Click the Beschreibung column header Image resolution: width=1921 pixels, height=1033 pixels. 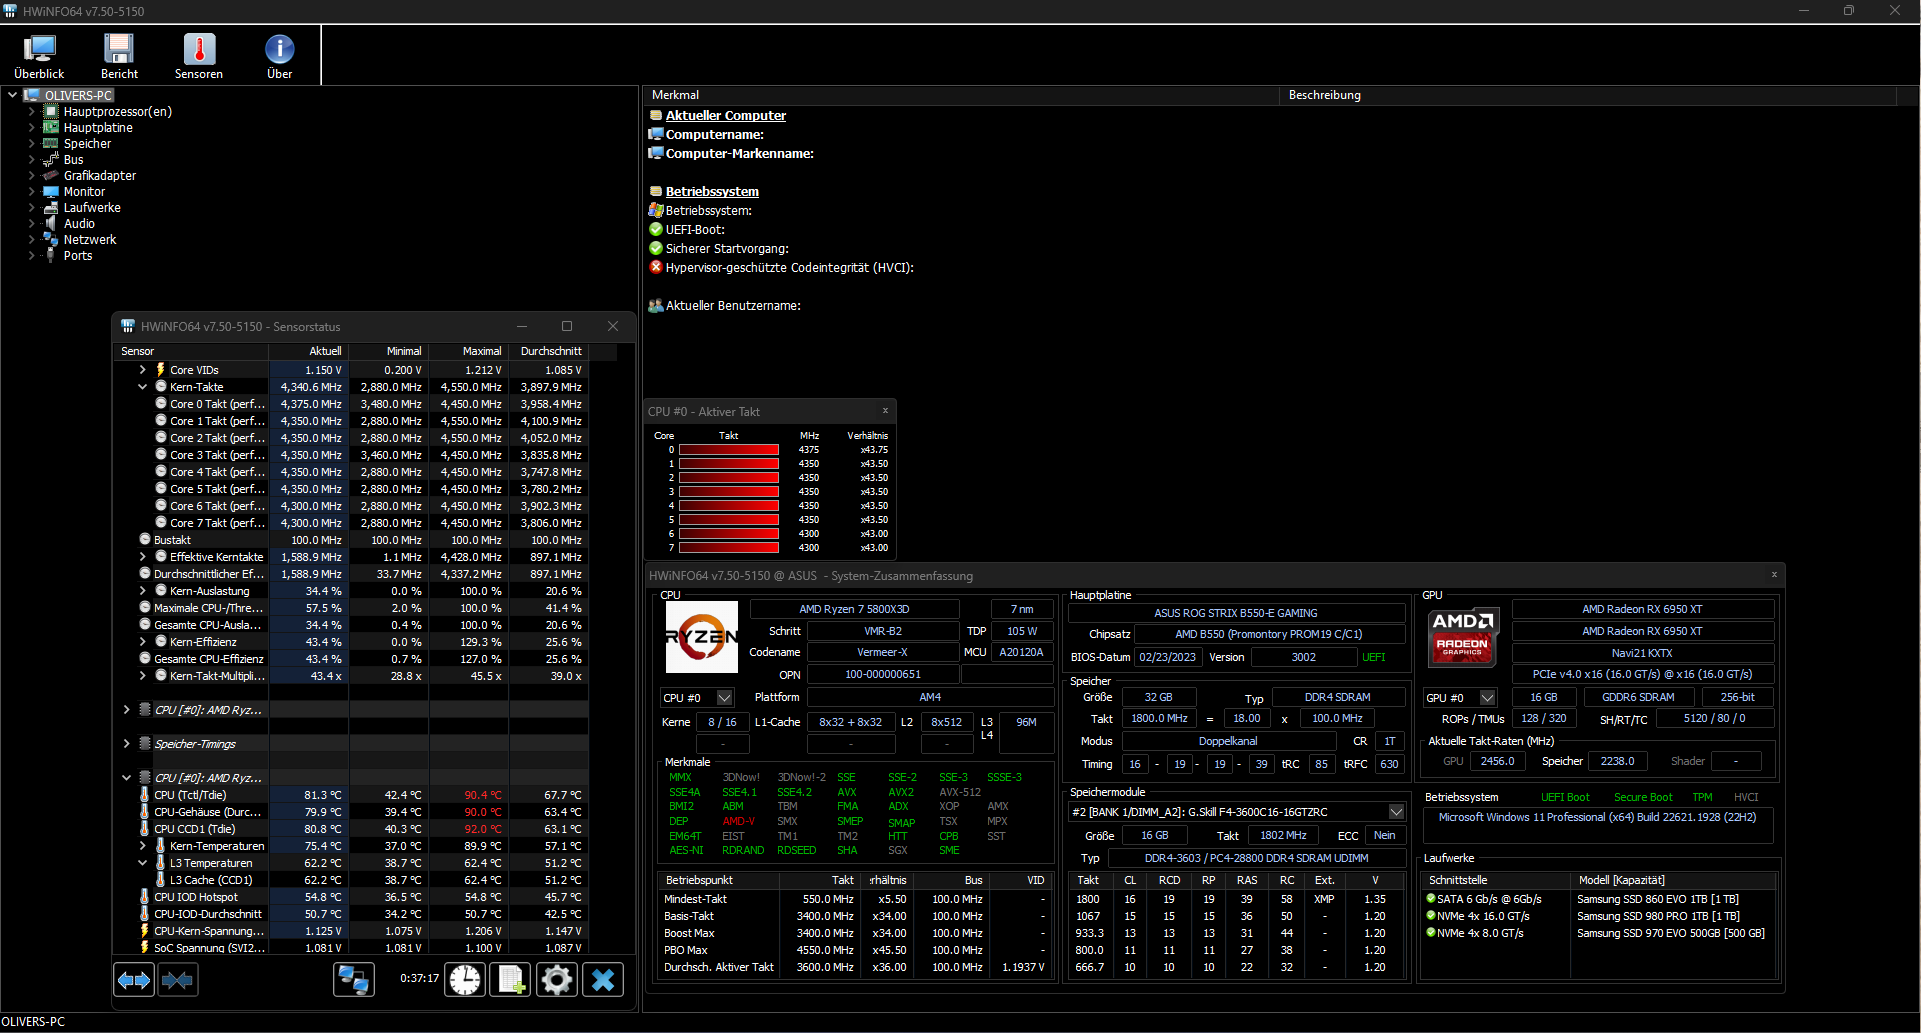pos(1587,95)
